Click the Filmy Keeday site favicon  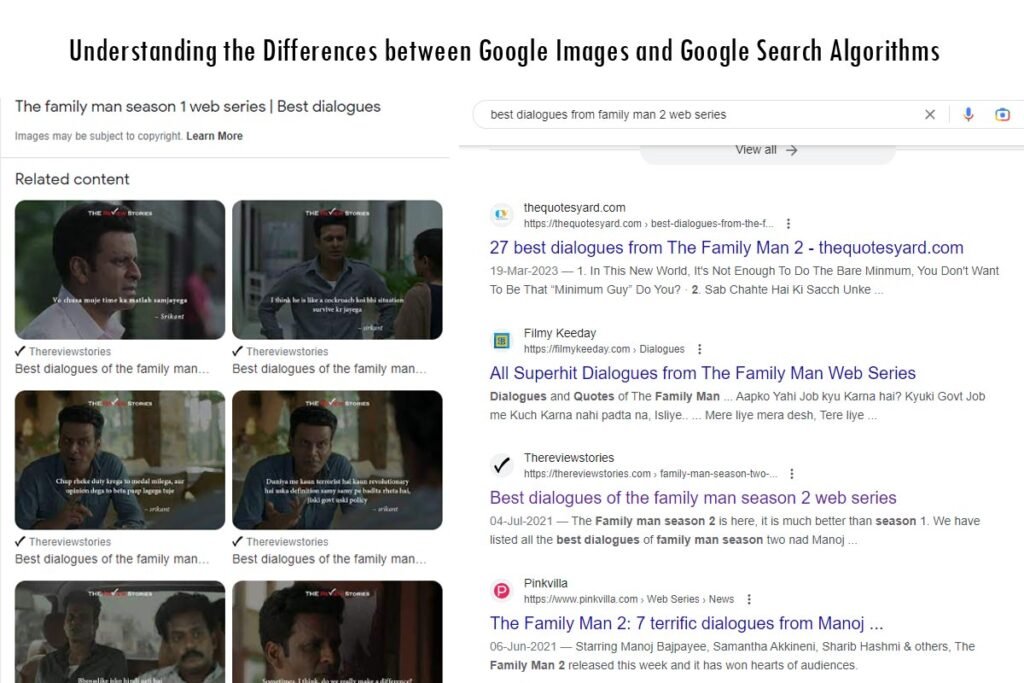pyautogui.click(x=500, y=340)
